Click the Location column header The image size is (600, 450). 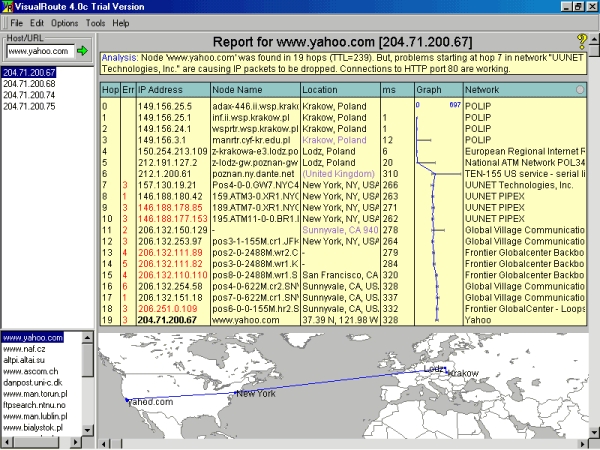pyautogui.click(x=340, y=90)
